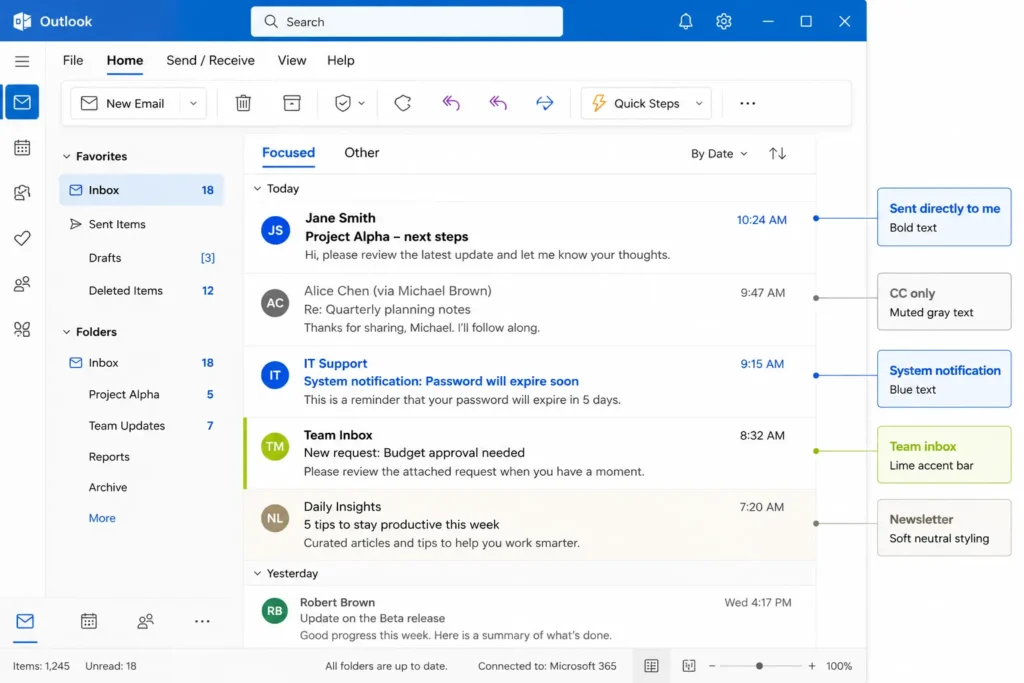Click the Reply All icon

[x=498, y=103]
